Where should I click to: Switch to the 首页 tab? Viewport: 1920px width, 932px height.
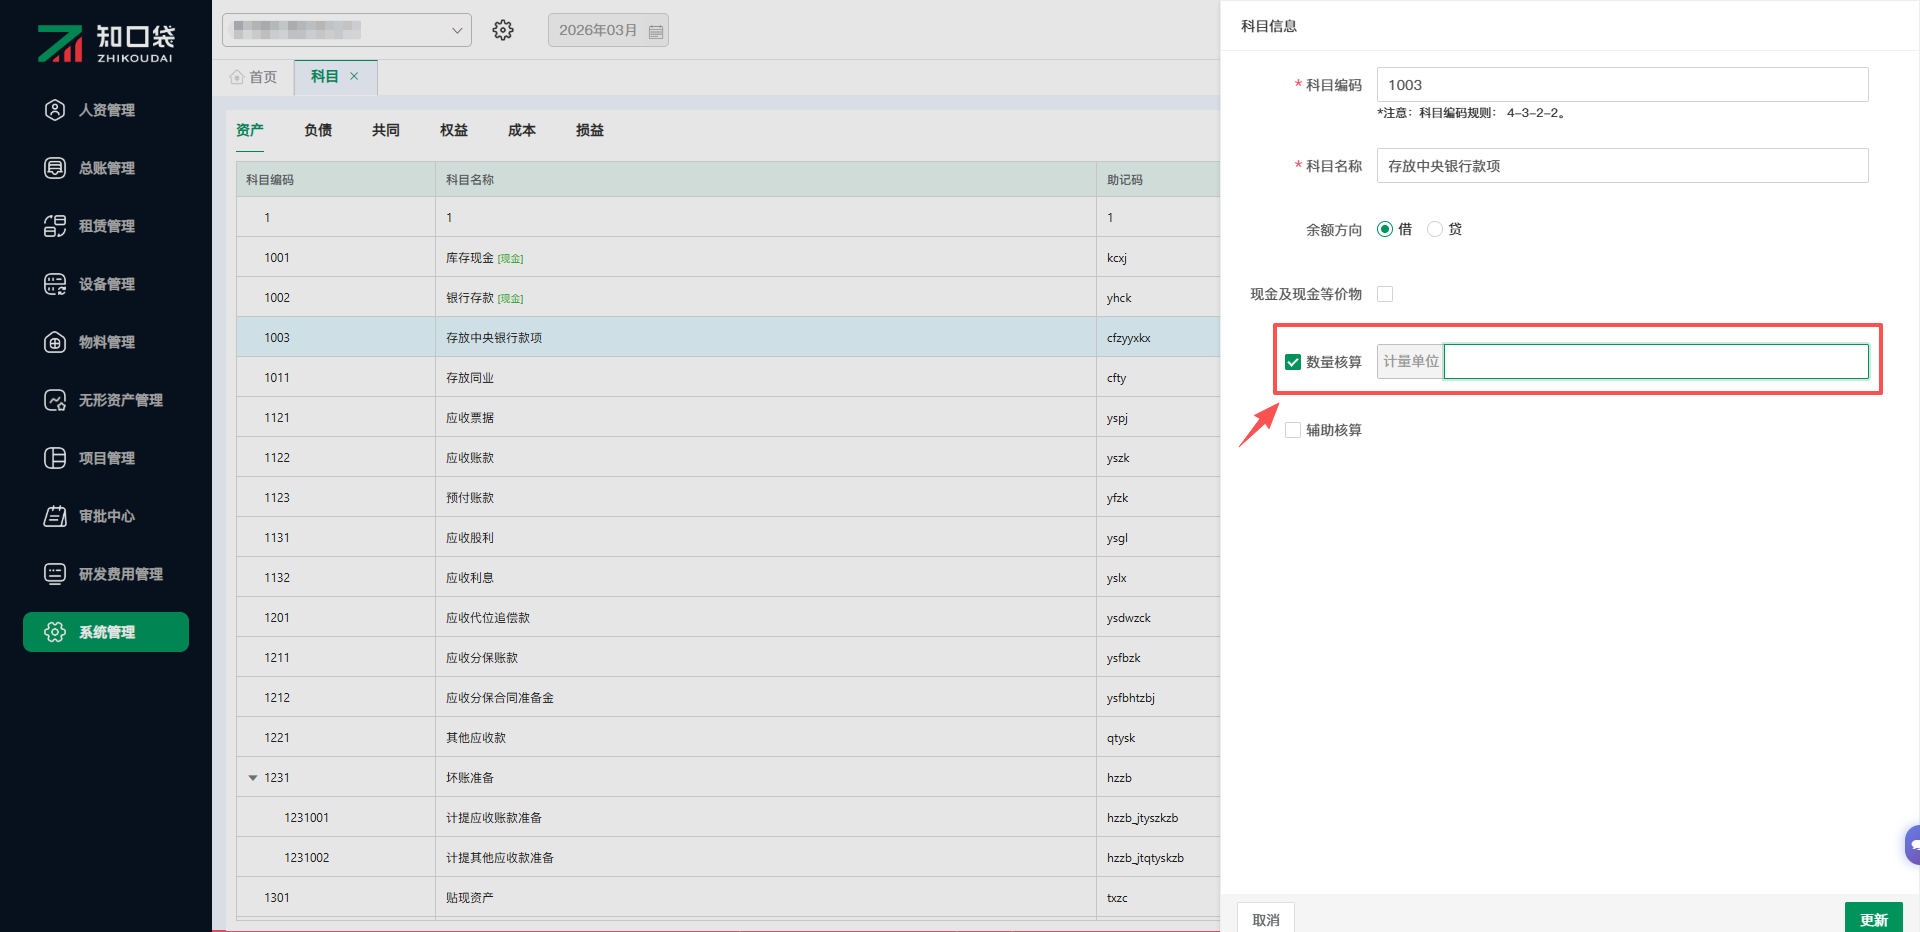click(253, 77)
